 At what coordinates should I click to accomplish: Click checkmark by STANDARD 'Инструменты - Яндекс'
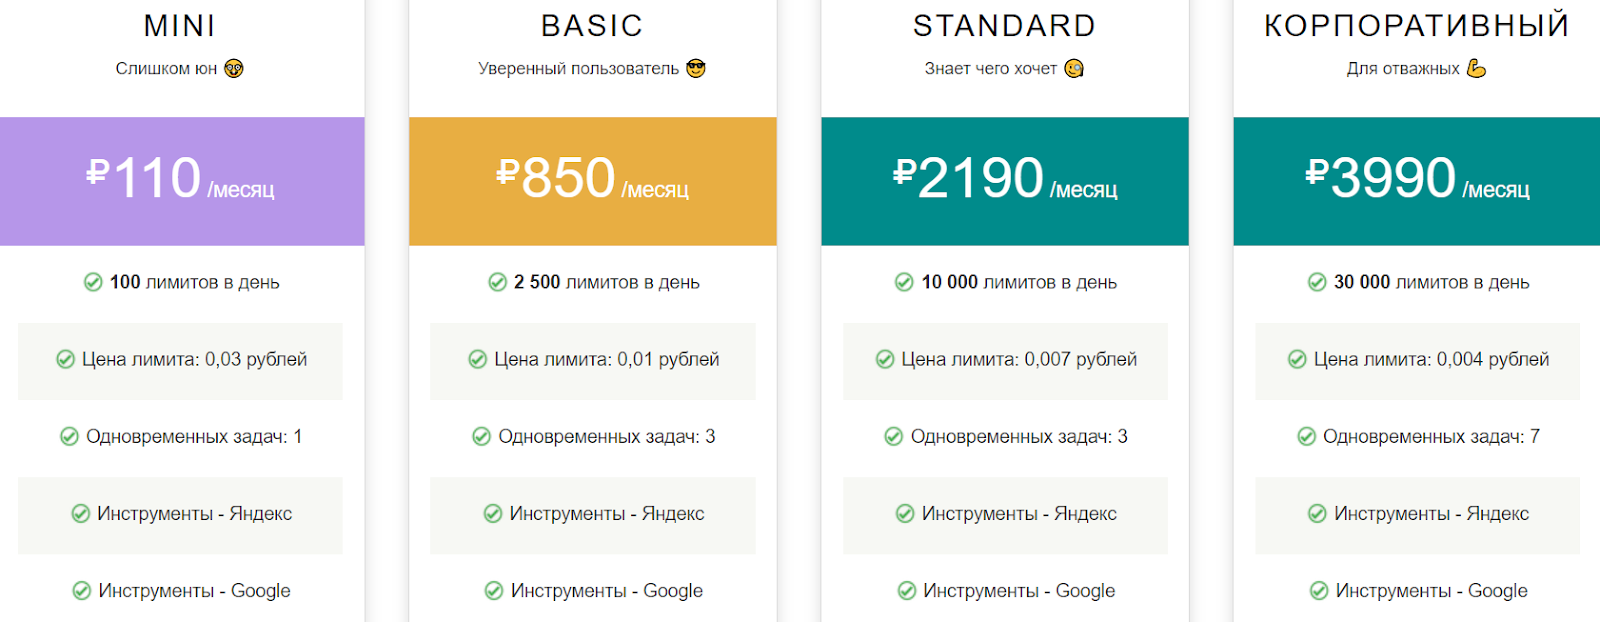point(905,513)
